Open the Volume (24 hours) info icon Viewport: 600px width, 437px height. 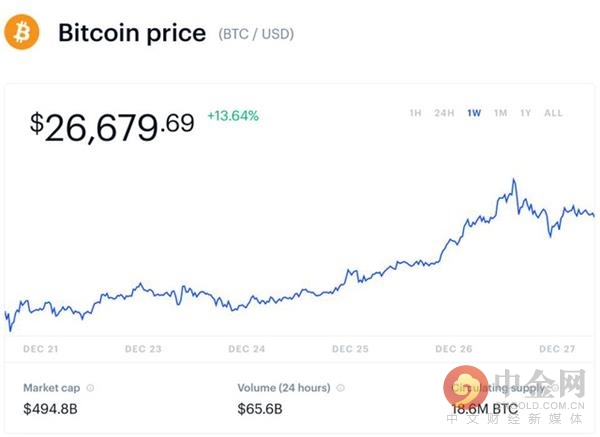[340, 388]
